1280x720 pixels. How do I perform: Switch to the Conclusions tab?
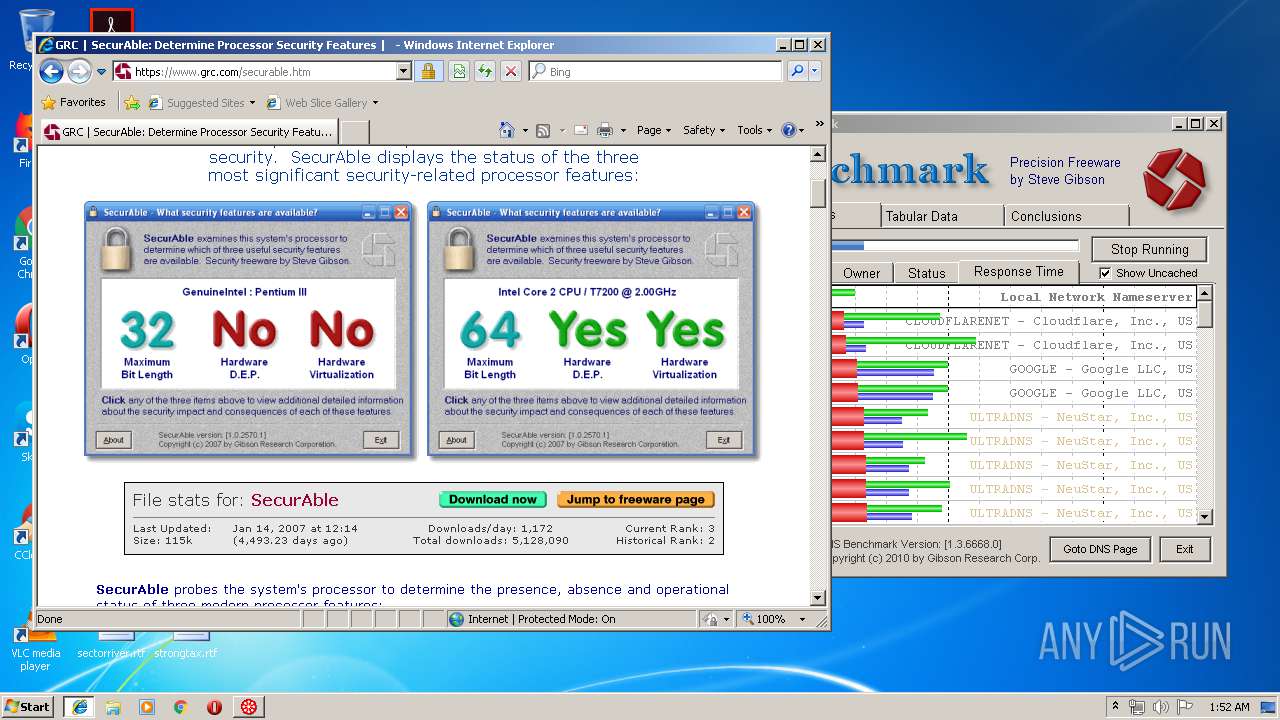(1066, 216)
